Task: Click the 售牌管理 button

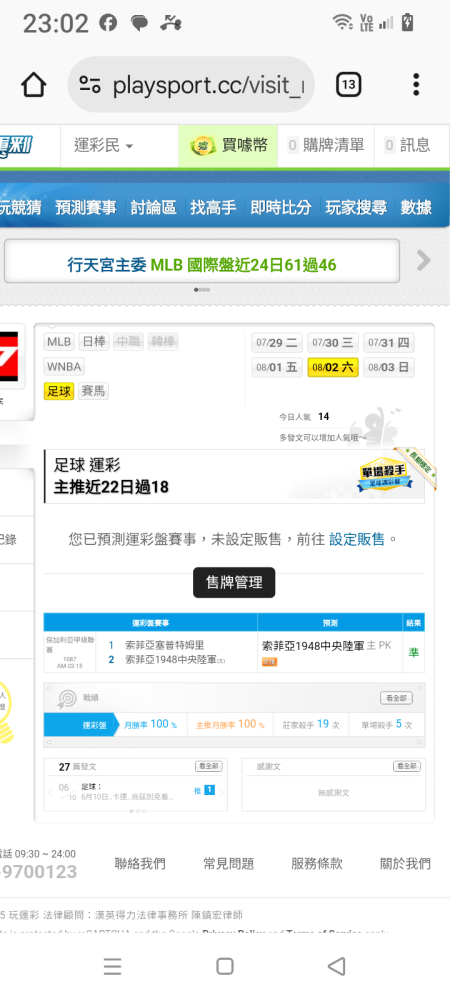Action: 234,582
